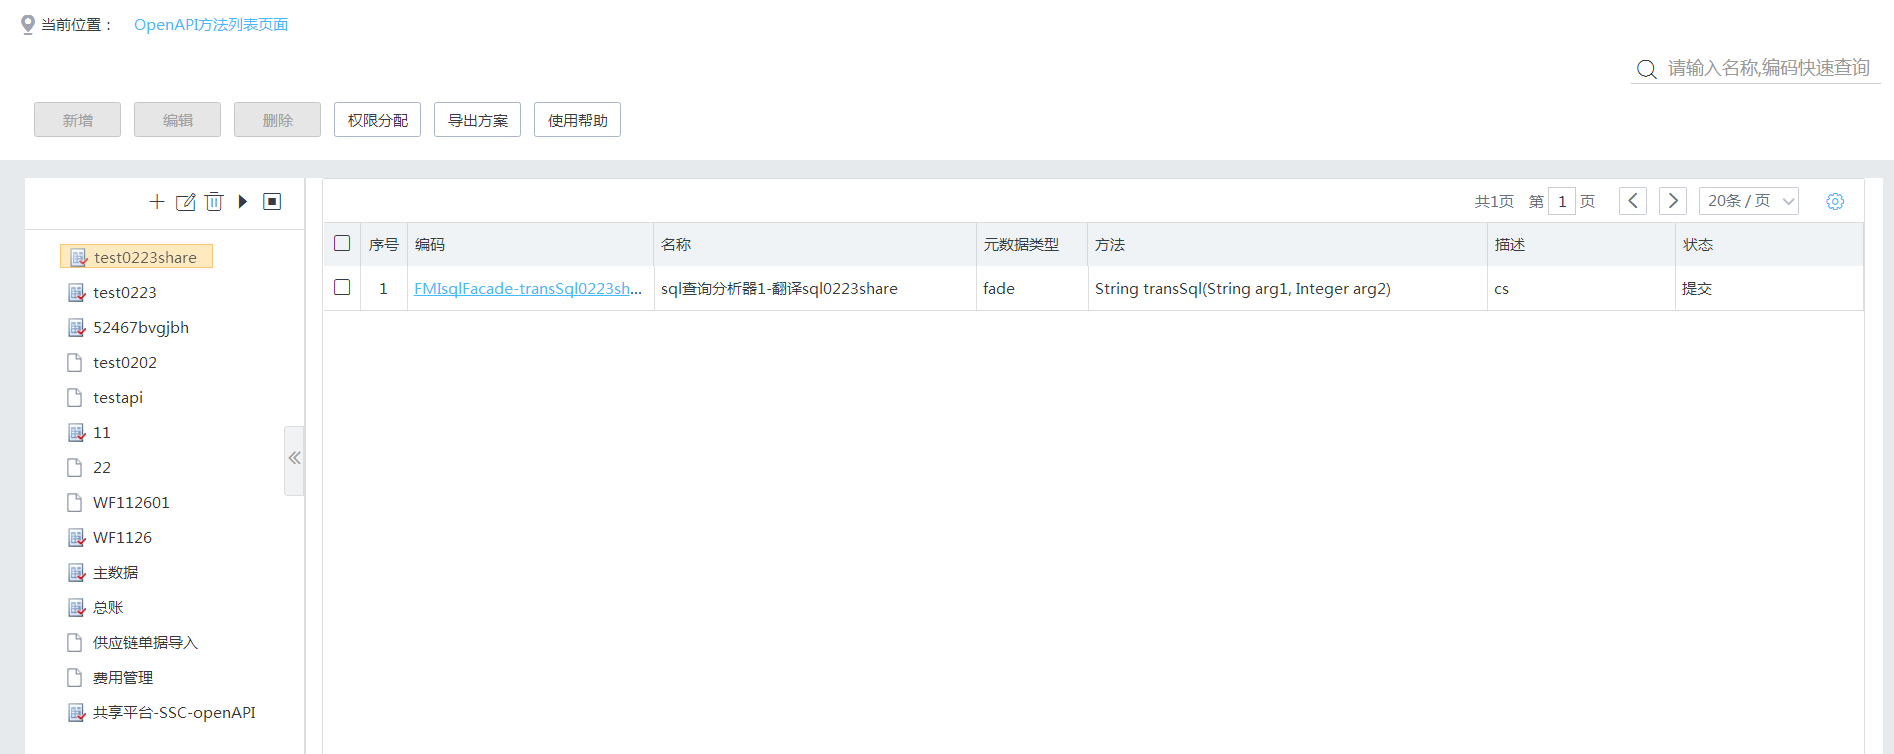The image size is (1894, 754).
Task: Open the 20条/页 page size dropdown
Action: pyautogui.click(x=1748, y=201)
